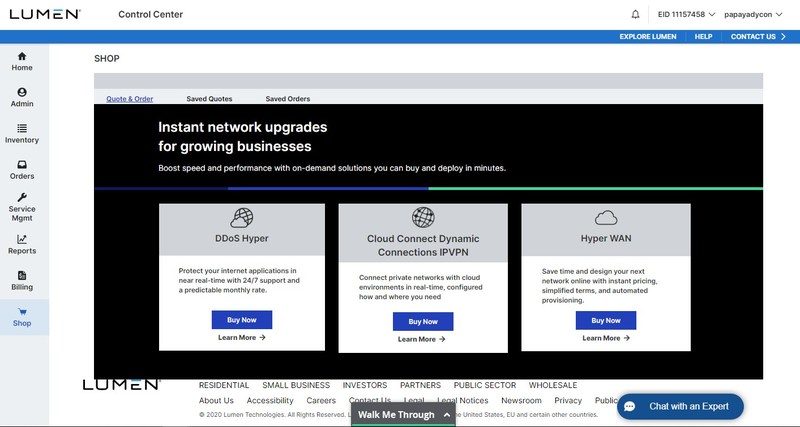Screen dimensions: 800x427
Task: Click the Lumen logo in the footer
Action: (x=121, y=385)
